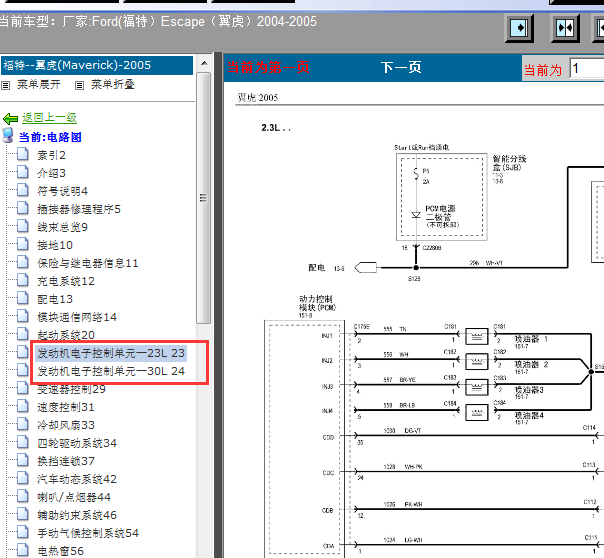604x558 pixels.
Task: Click the document icon next to 充电系统12
Action: [x=23, y=280]
